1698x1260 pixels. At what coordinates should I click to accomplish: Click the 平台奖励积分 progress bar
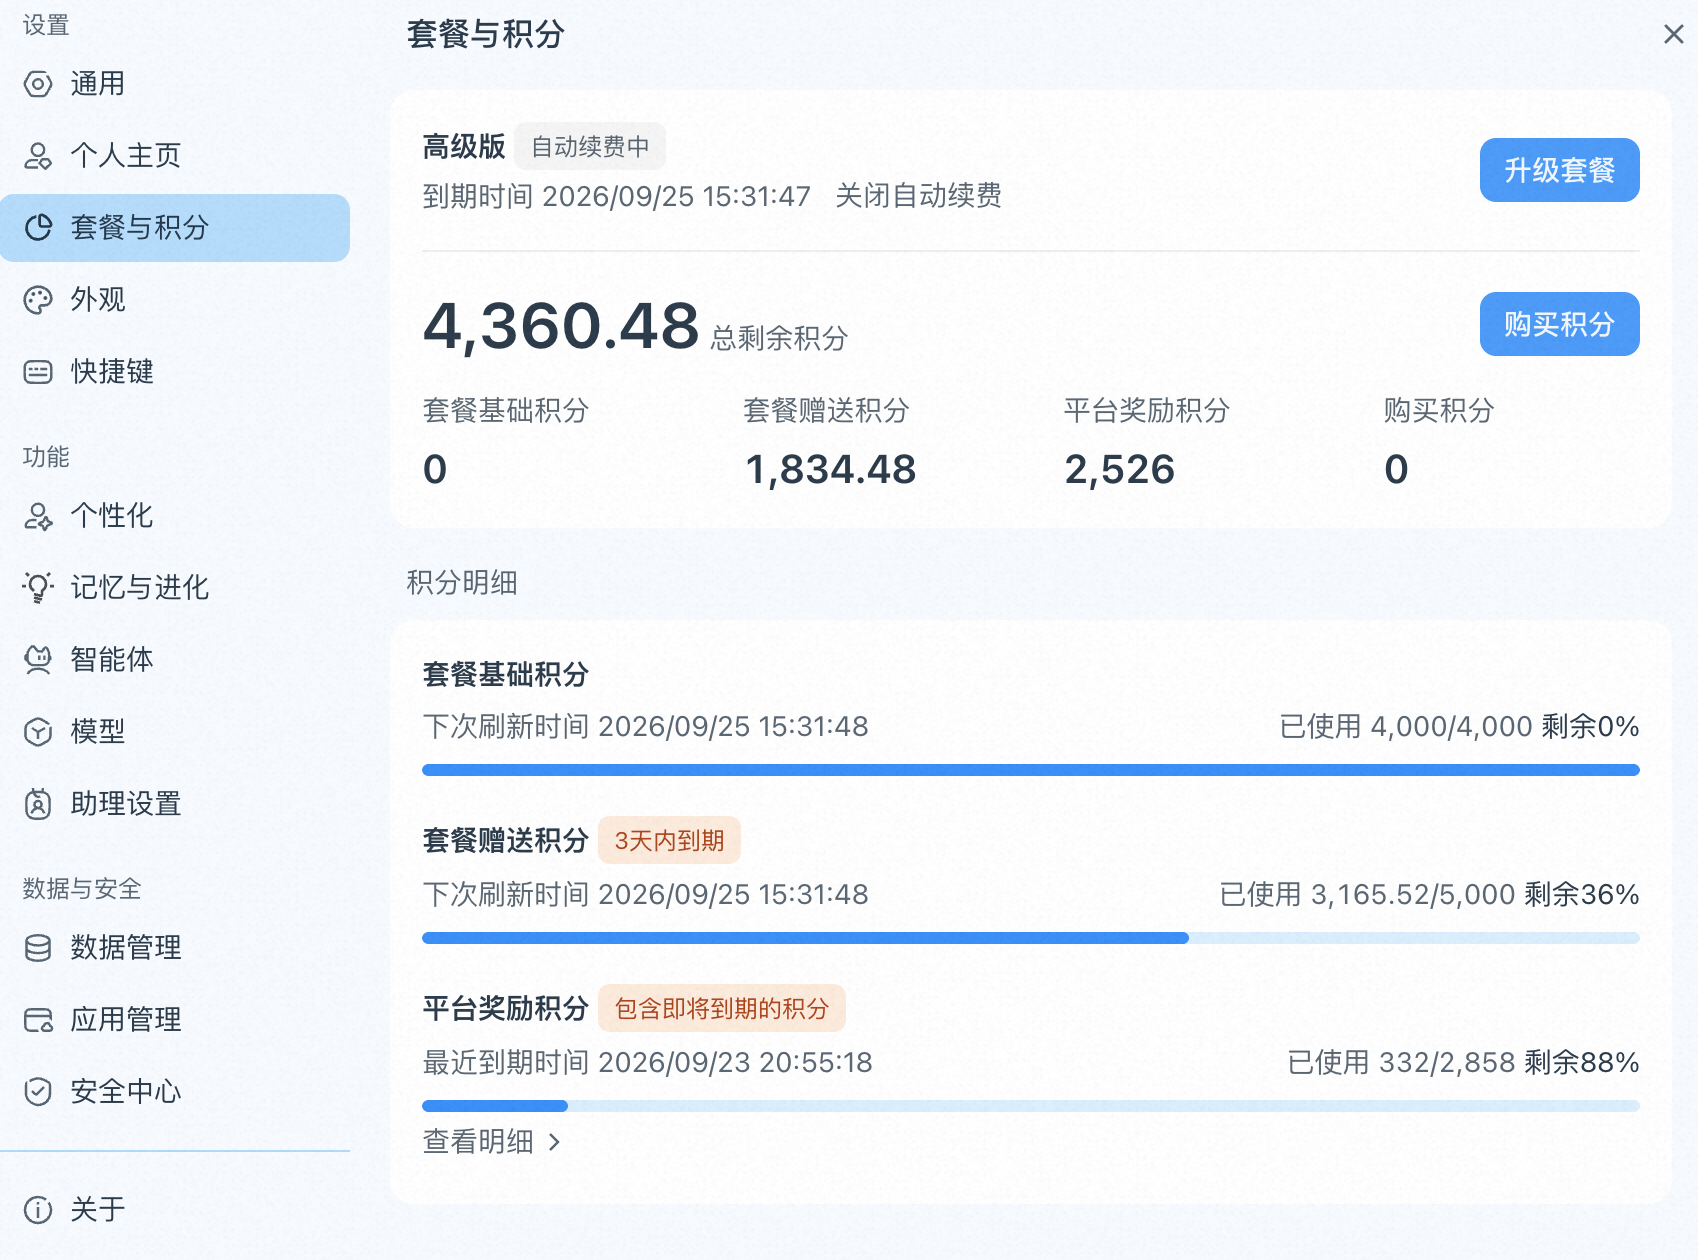[x=1031, y=1106]
